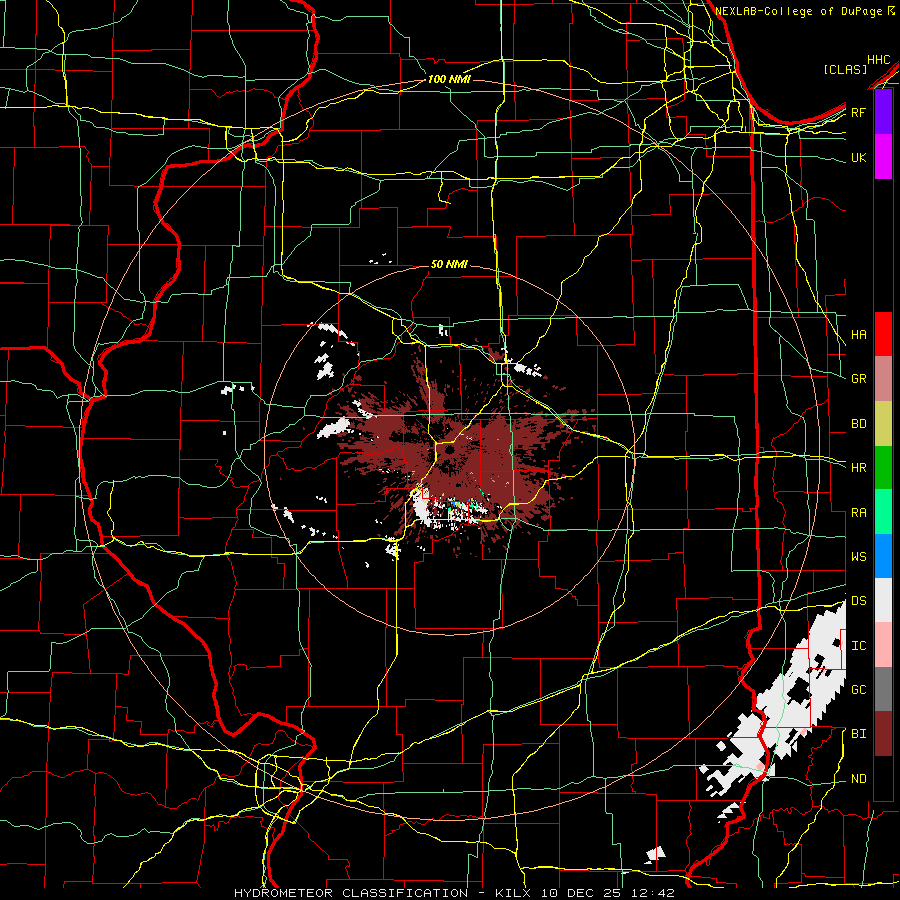Click the HR legend label
The width and height of the screenshot is (900, 900).
coord(859,468)
